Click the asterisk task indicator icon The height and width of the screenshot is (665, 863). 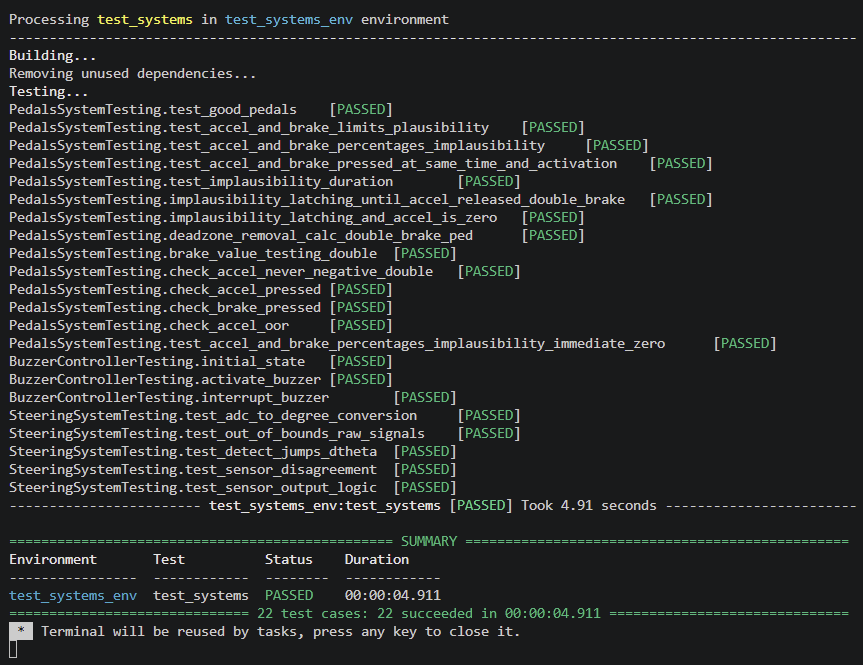point(21,631)
